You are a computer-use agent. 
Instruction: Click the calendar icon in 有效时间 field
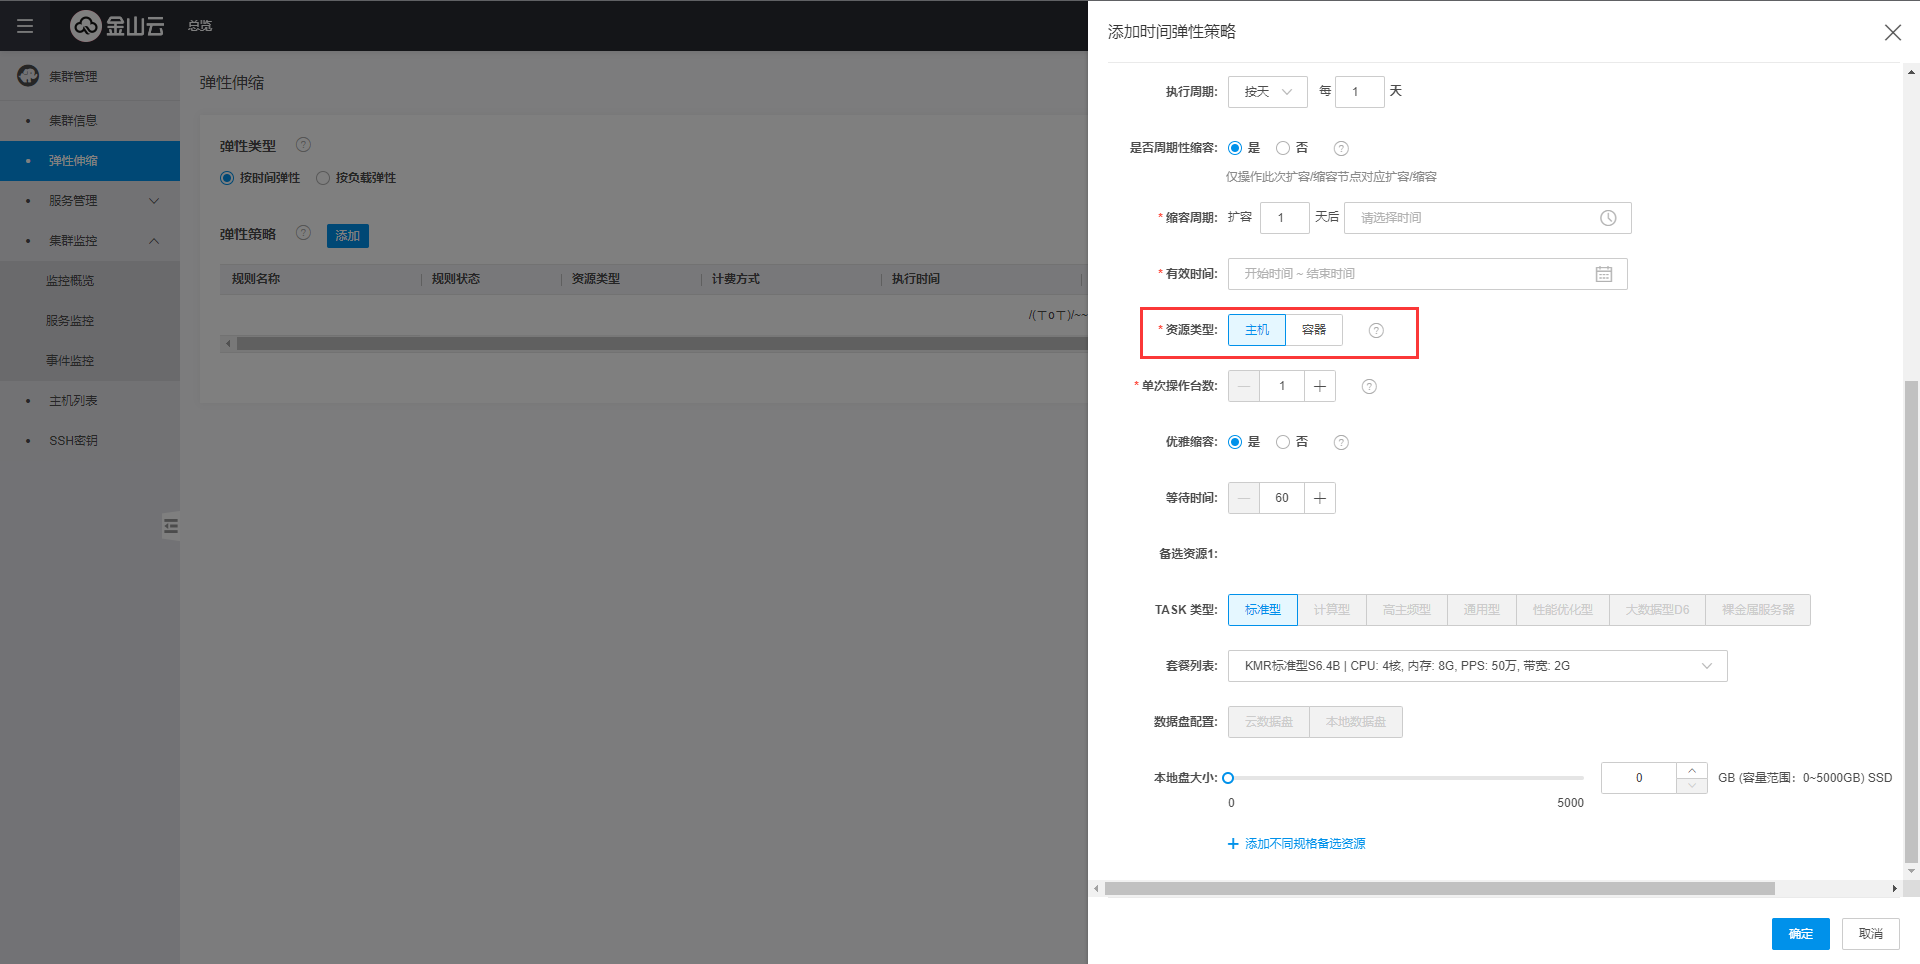pos(1604,274)
